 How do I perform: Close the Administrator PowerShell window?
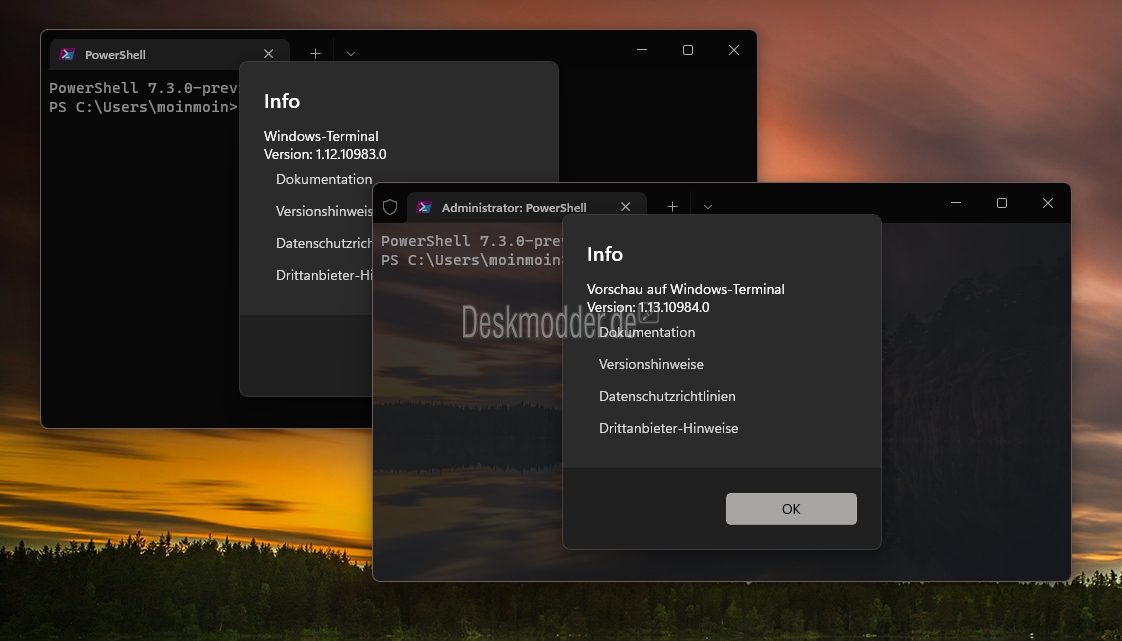click(1048, 203)
